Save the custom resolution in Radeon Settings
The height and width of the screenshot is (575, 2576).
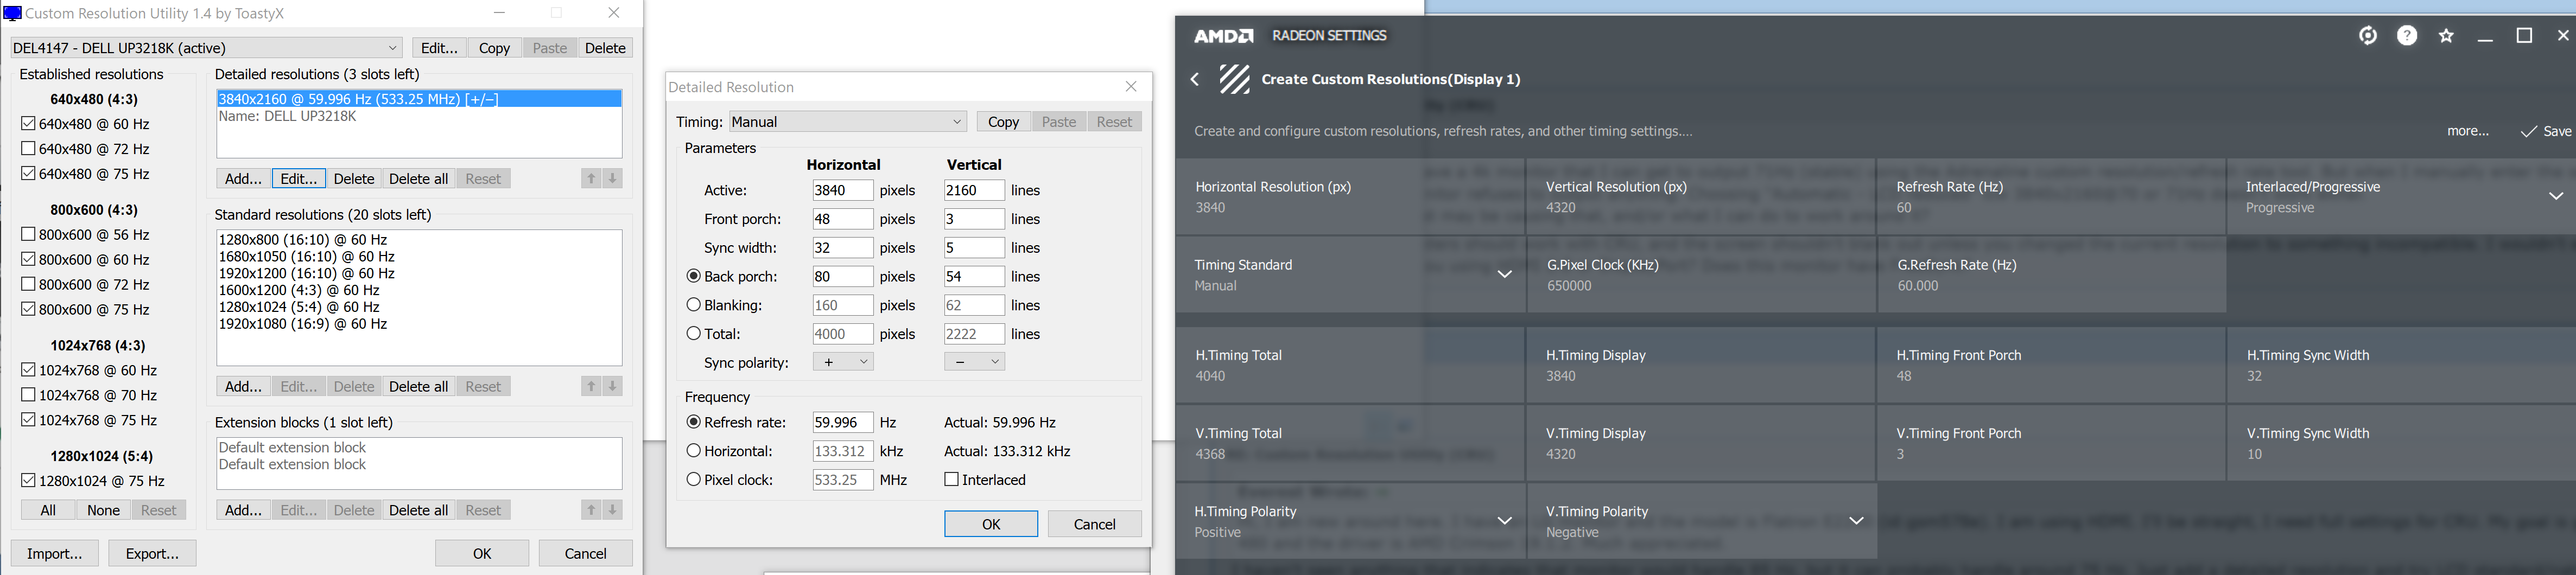(2546, 131)
